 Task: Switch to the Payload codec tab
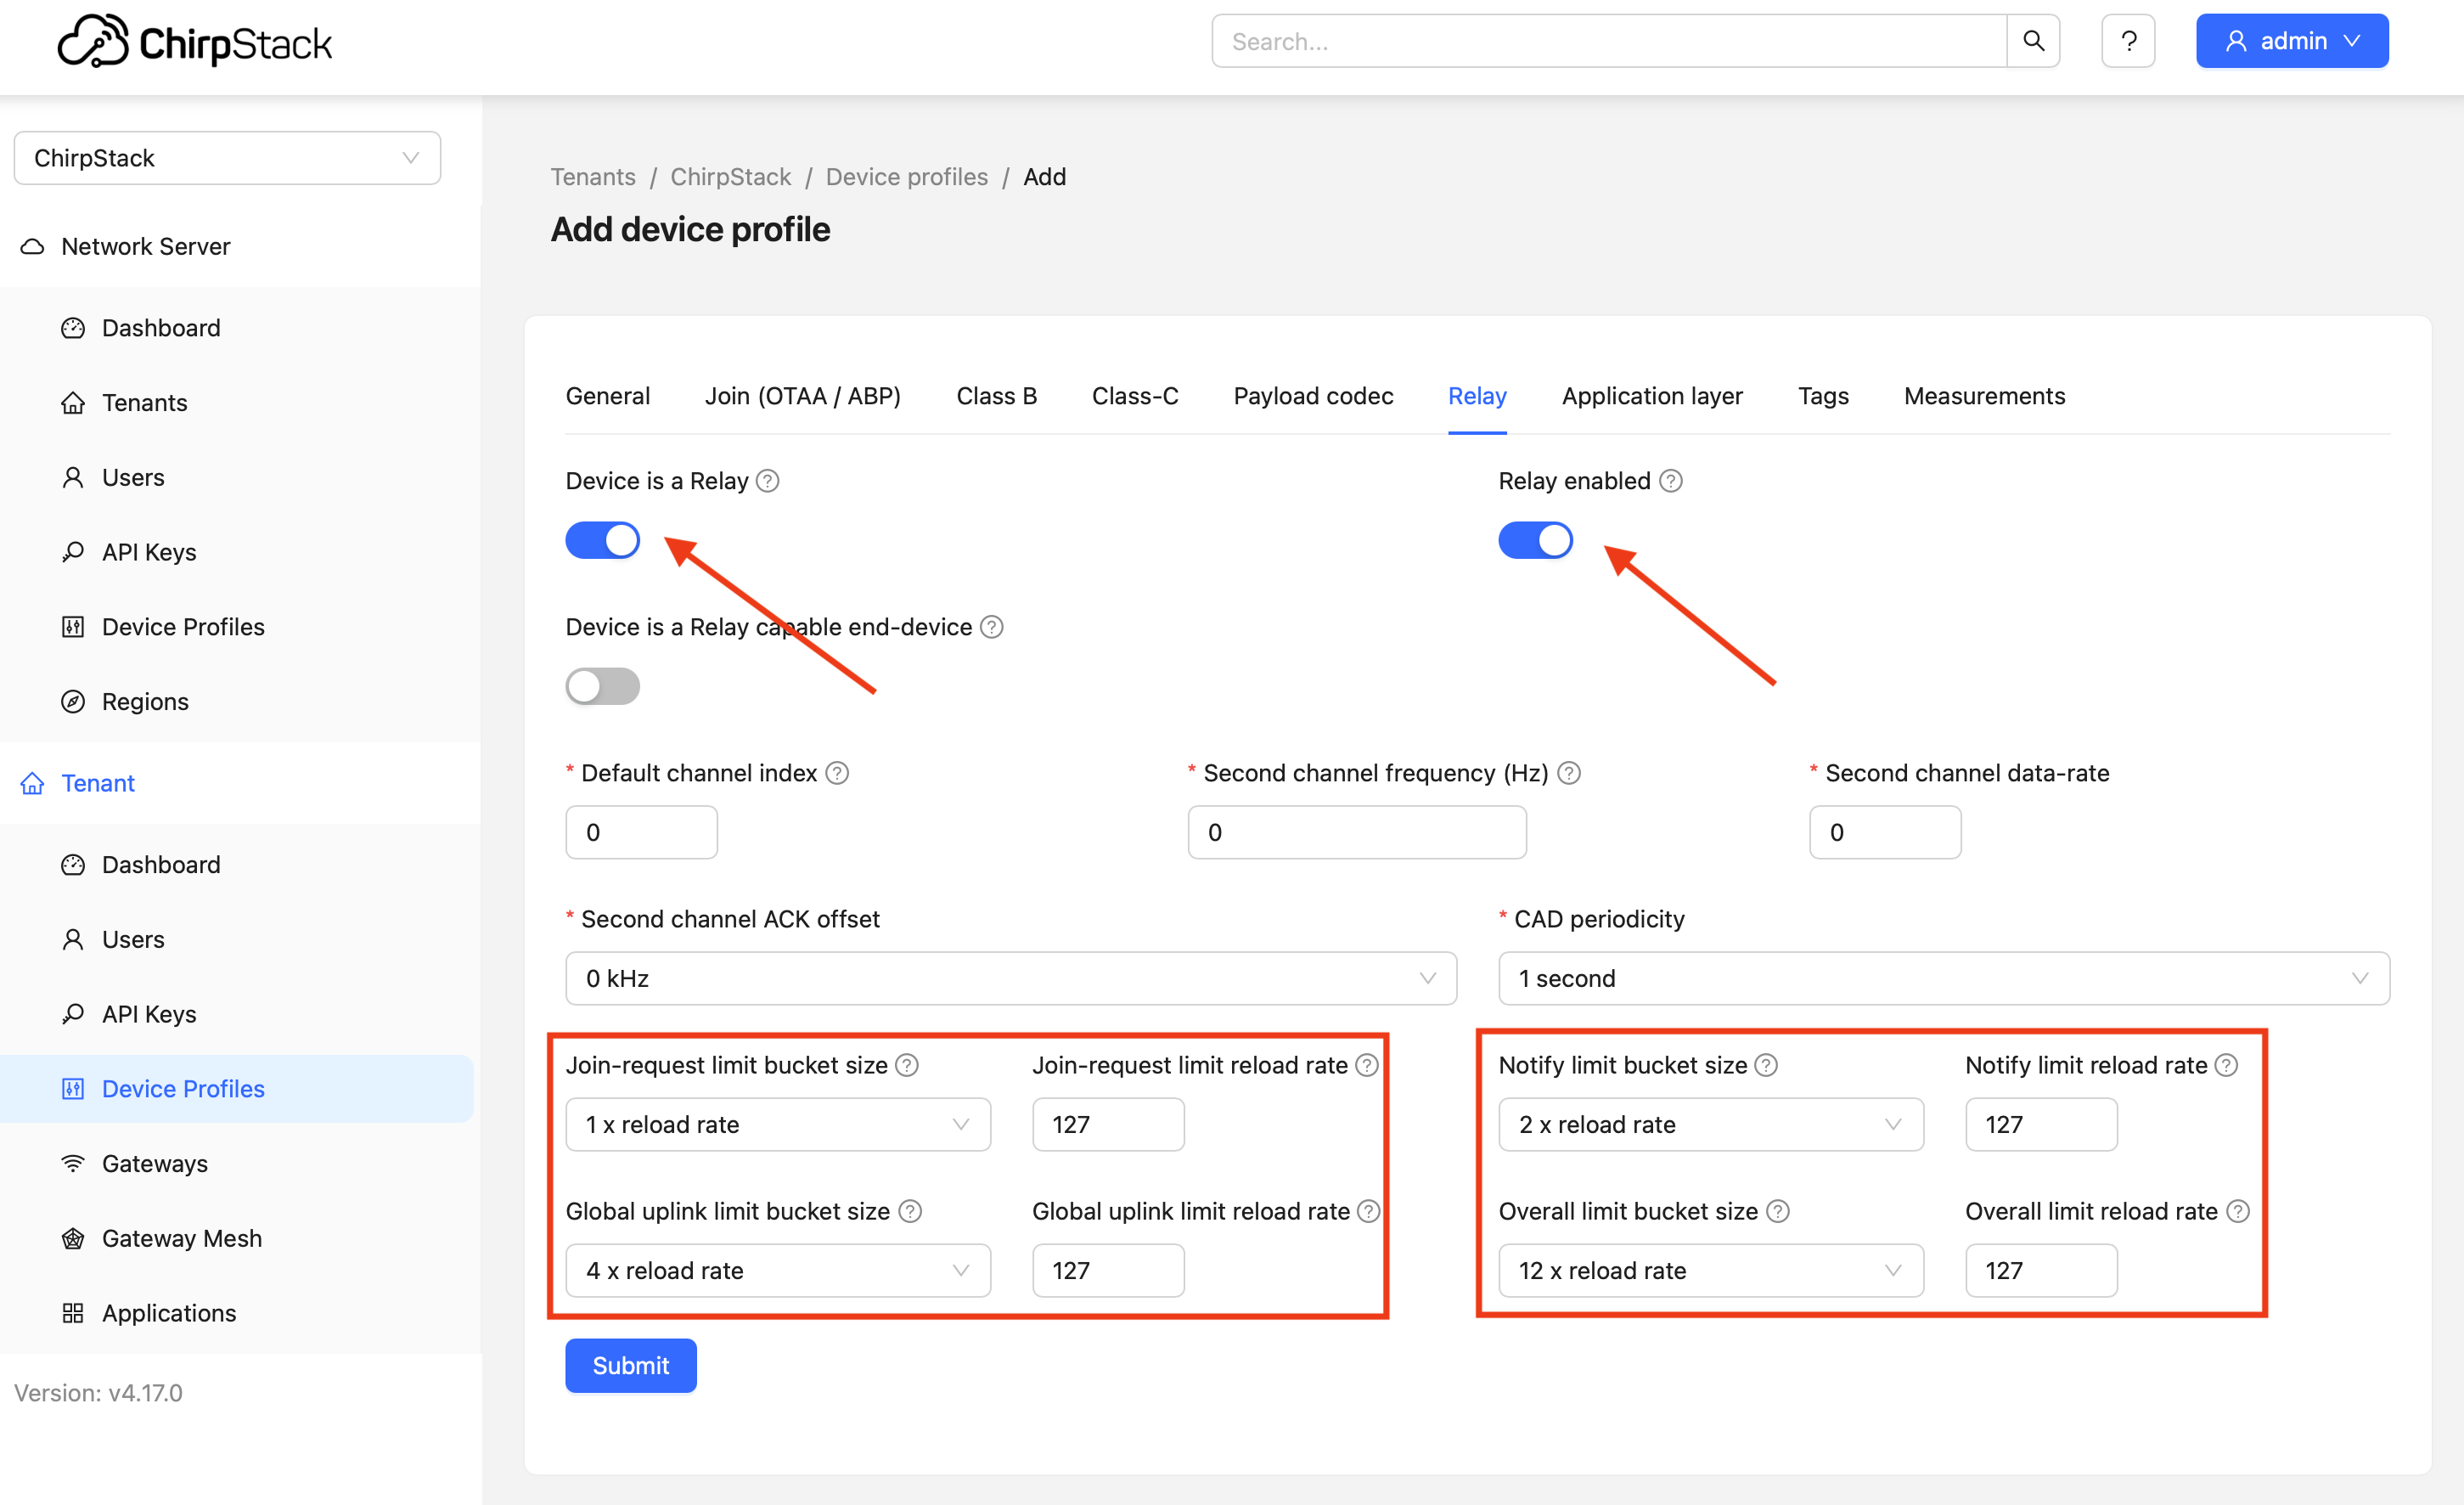coord(1313,396)
